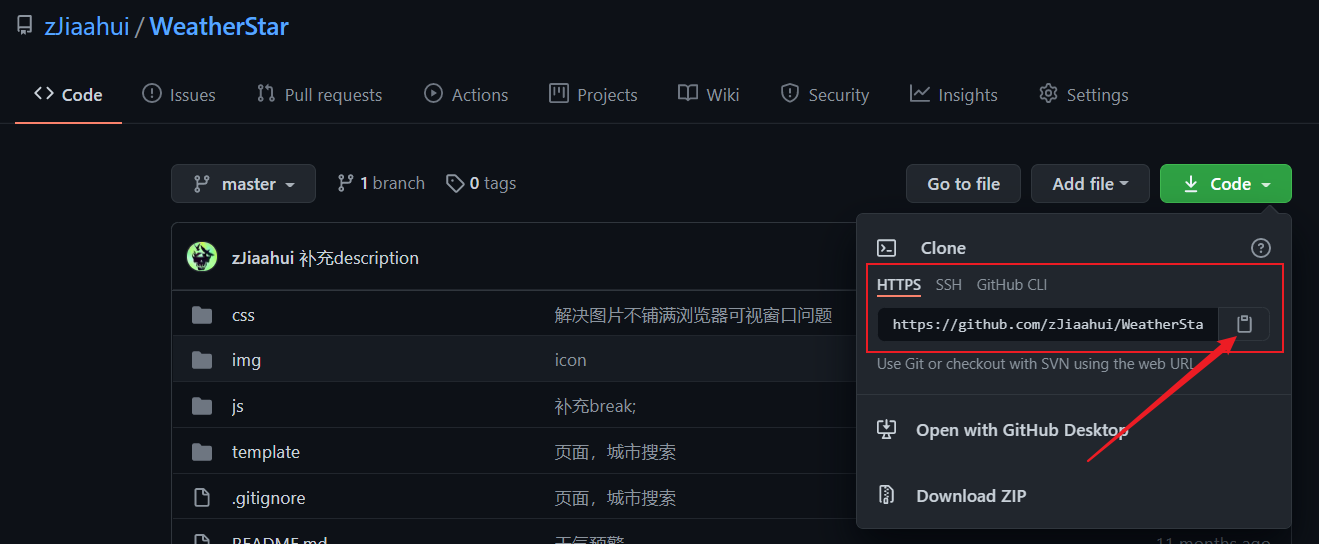Select the SSH clone tab
The image size is (1319, 544).
click(949, 285)
